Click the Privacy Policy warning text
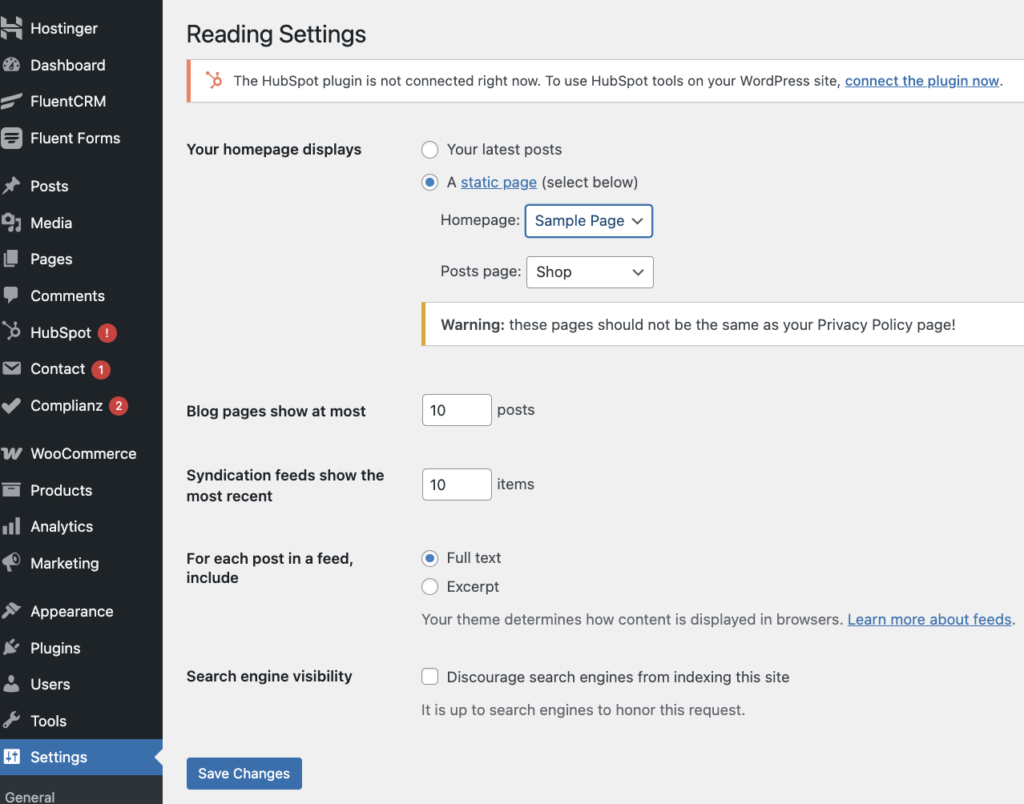Viewport: 1024px width, 804px height. [698, 325]
